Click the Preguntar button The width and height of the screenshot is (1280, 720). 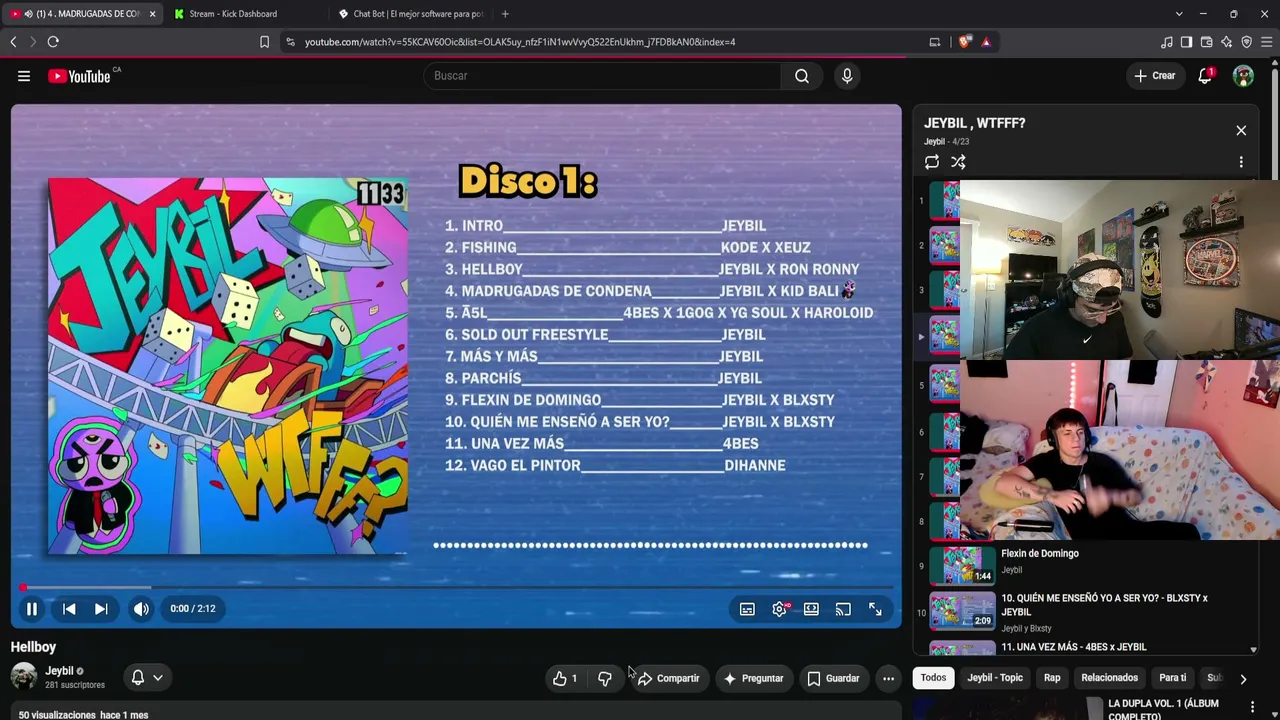(x=753, y=678)
